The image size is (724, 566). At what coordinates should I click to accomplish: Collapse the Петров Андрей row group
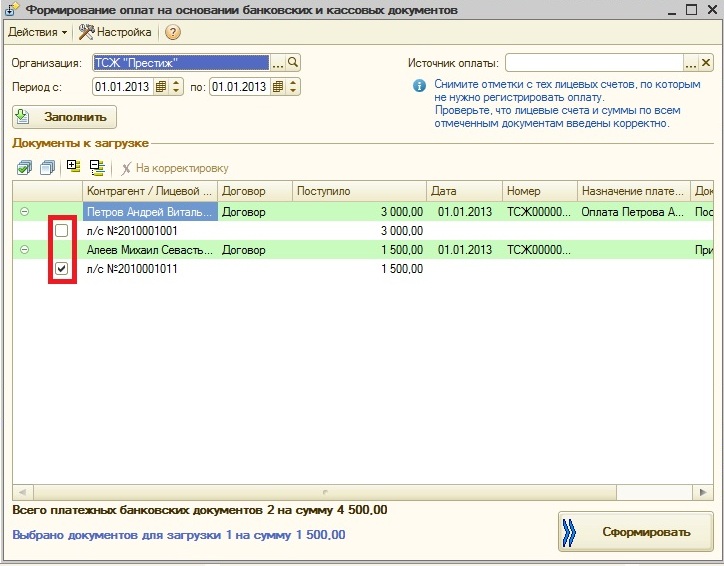coord(24,212)
